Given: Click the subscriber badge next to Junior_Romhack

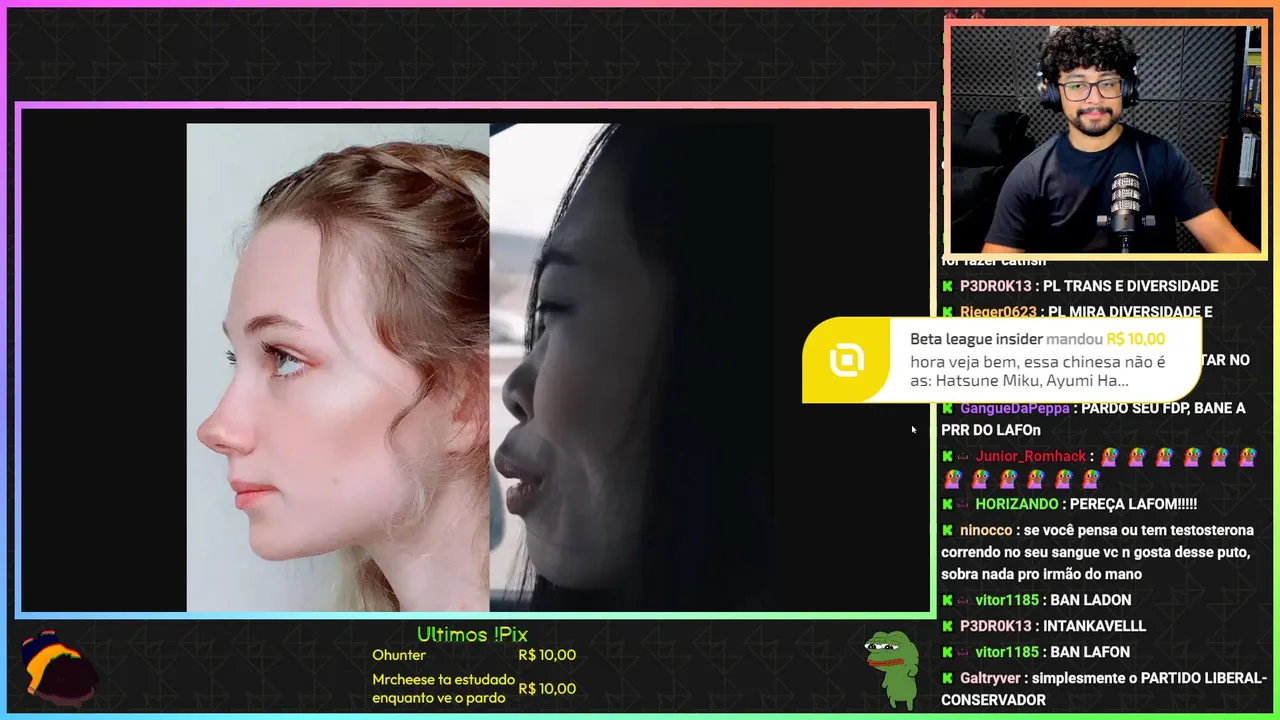Looking at the screenshot, I should [x=963, y=456].
